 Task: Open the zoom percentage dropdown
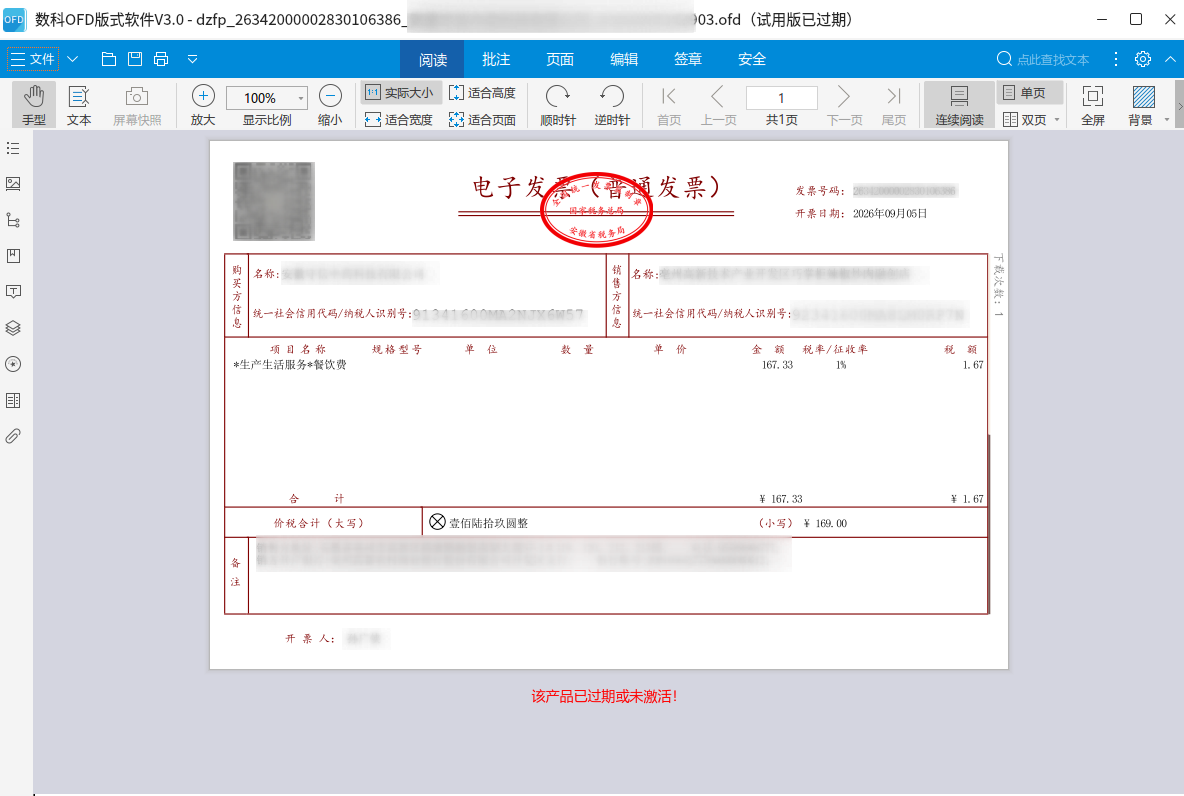point(301,97)
